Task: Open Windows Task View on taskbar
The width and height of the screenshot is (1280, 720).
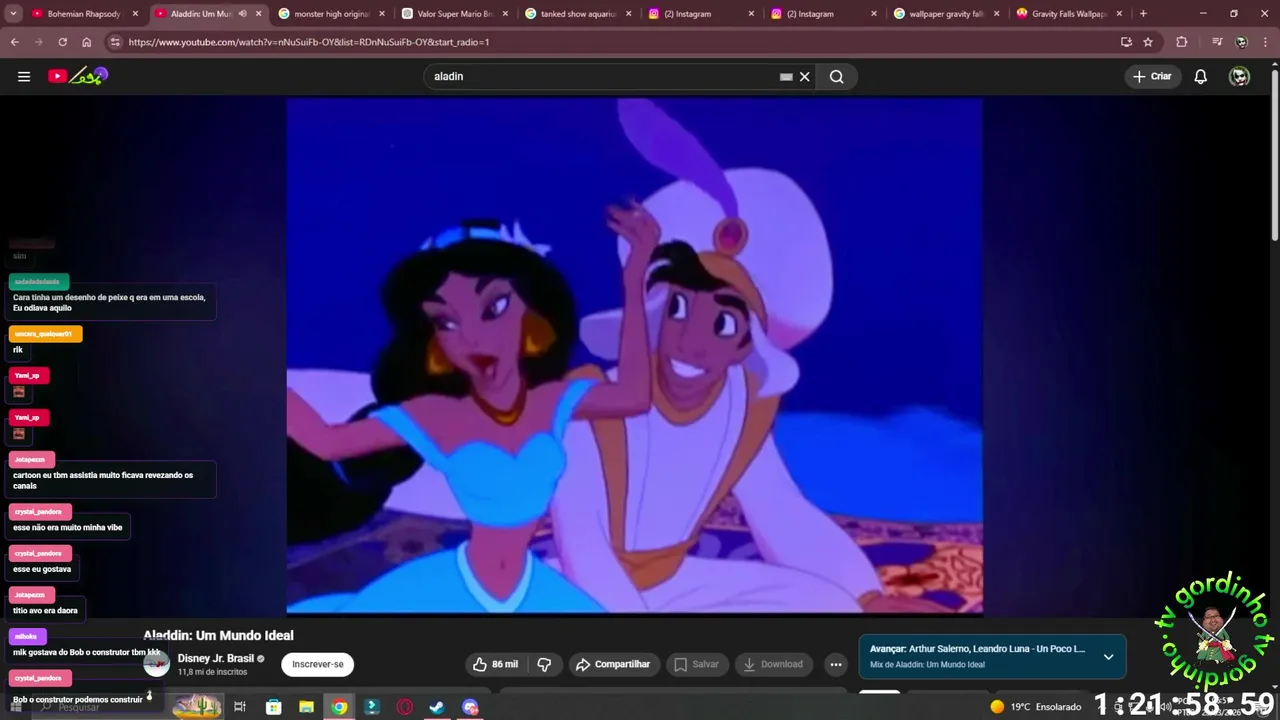Action: click(240, 707)
